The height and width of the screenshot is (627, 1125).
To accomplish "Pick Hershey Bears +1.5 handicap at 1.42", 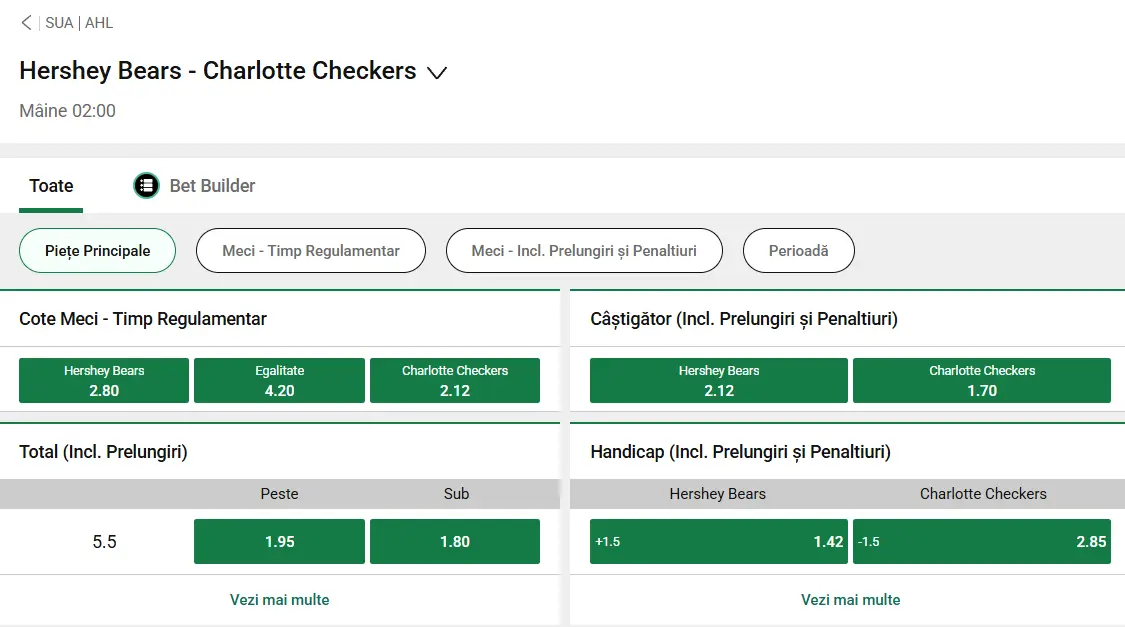I will 718,541.
